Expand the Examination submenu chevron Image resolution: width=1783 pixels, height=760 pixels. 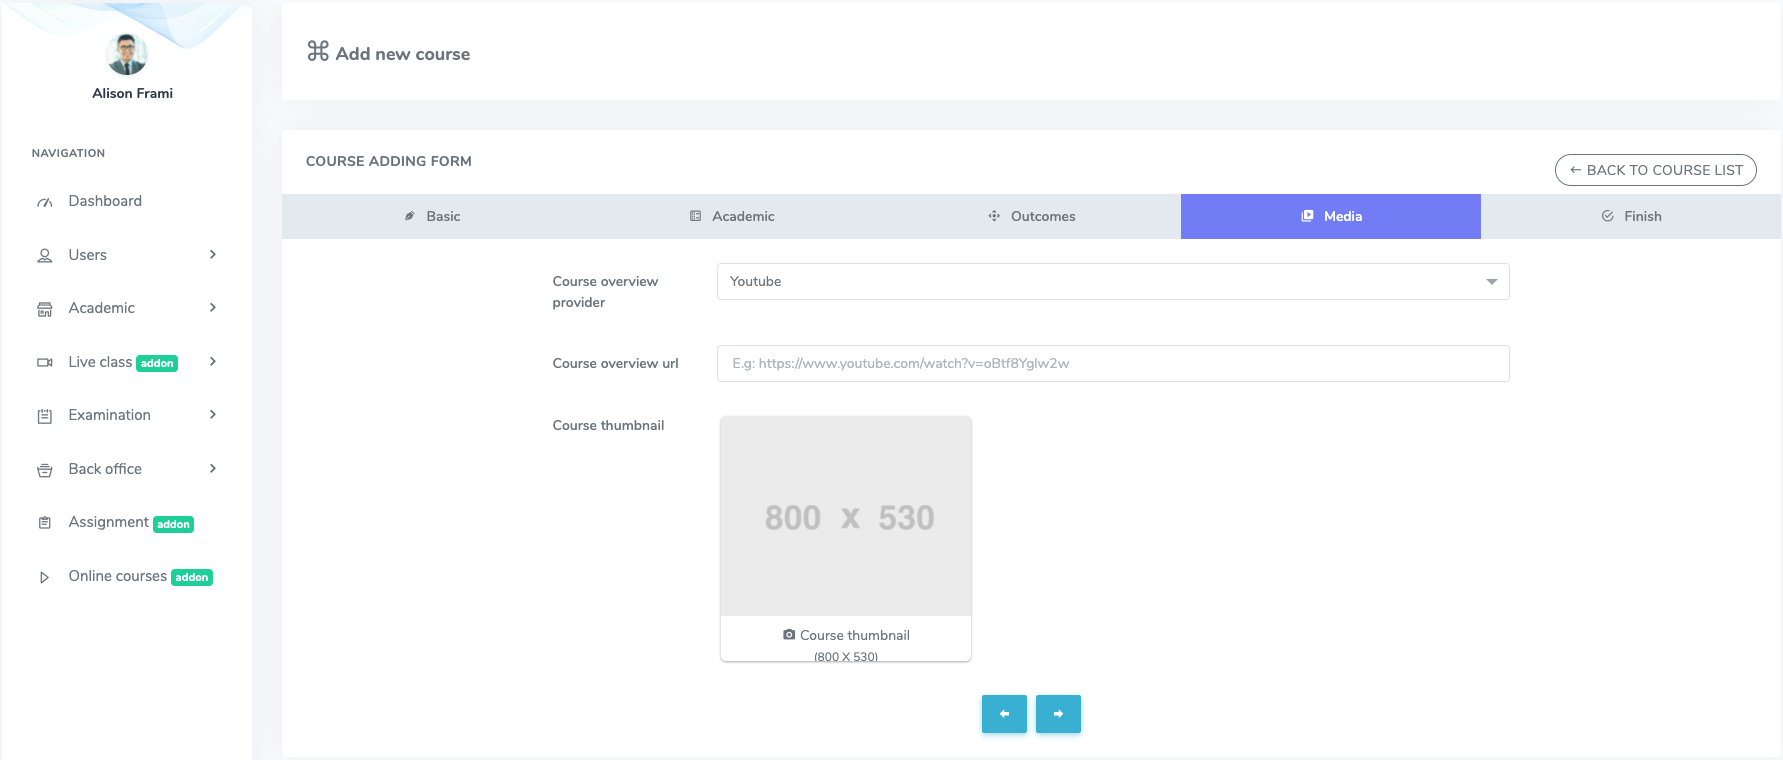click(x=213, y=415)
